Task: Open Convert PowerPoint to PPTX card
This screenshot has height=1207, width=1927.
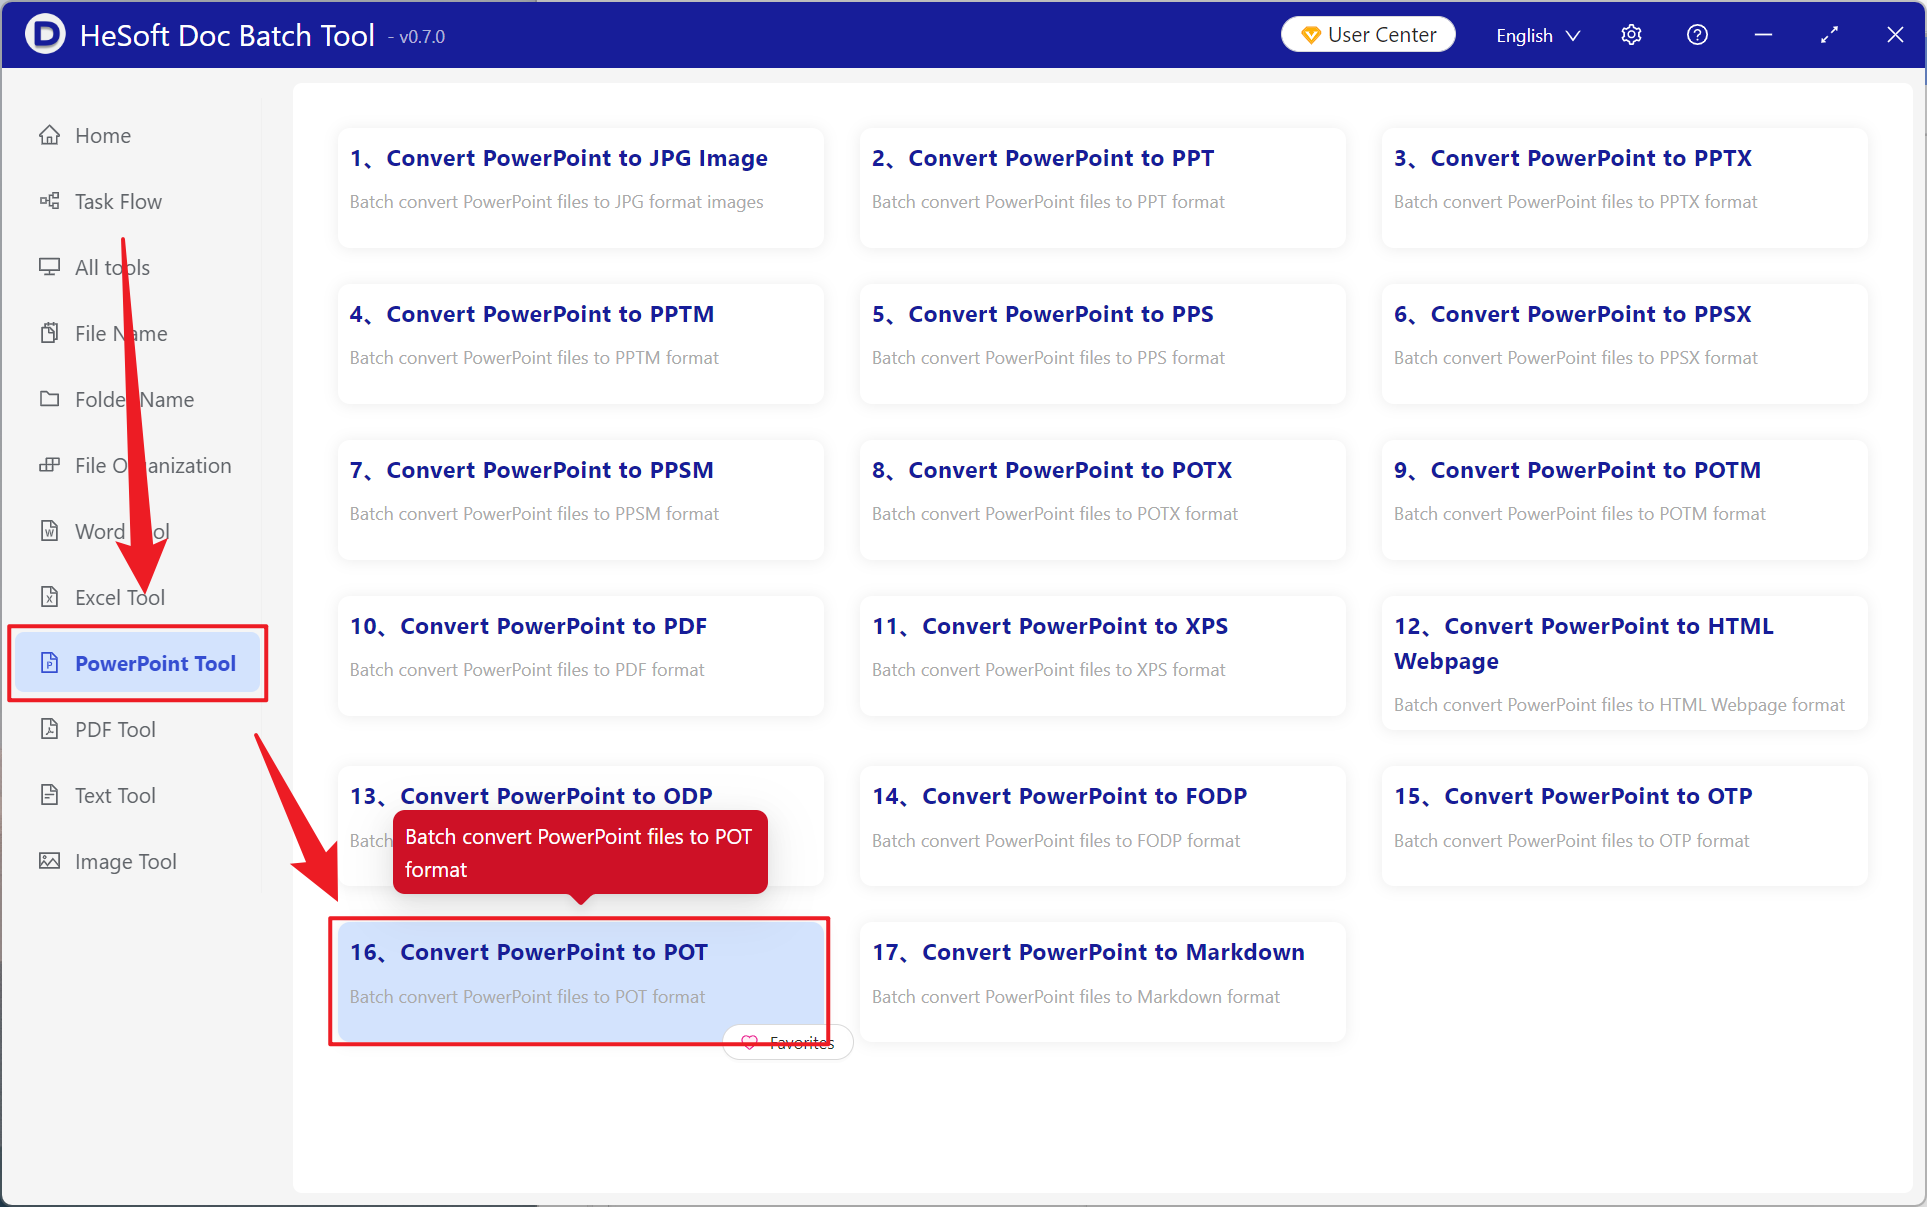Action: 1624,187
